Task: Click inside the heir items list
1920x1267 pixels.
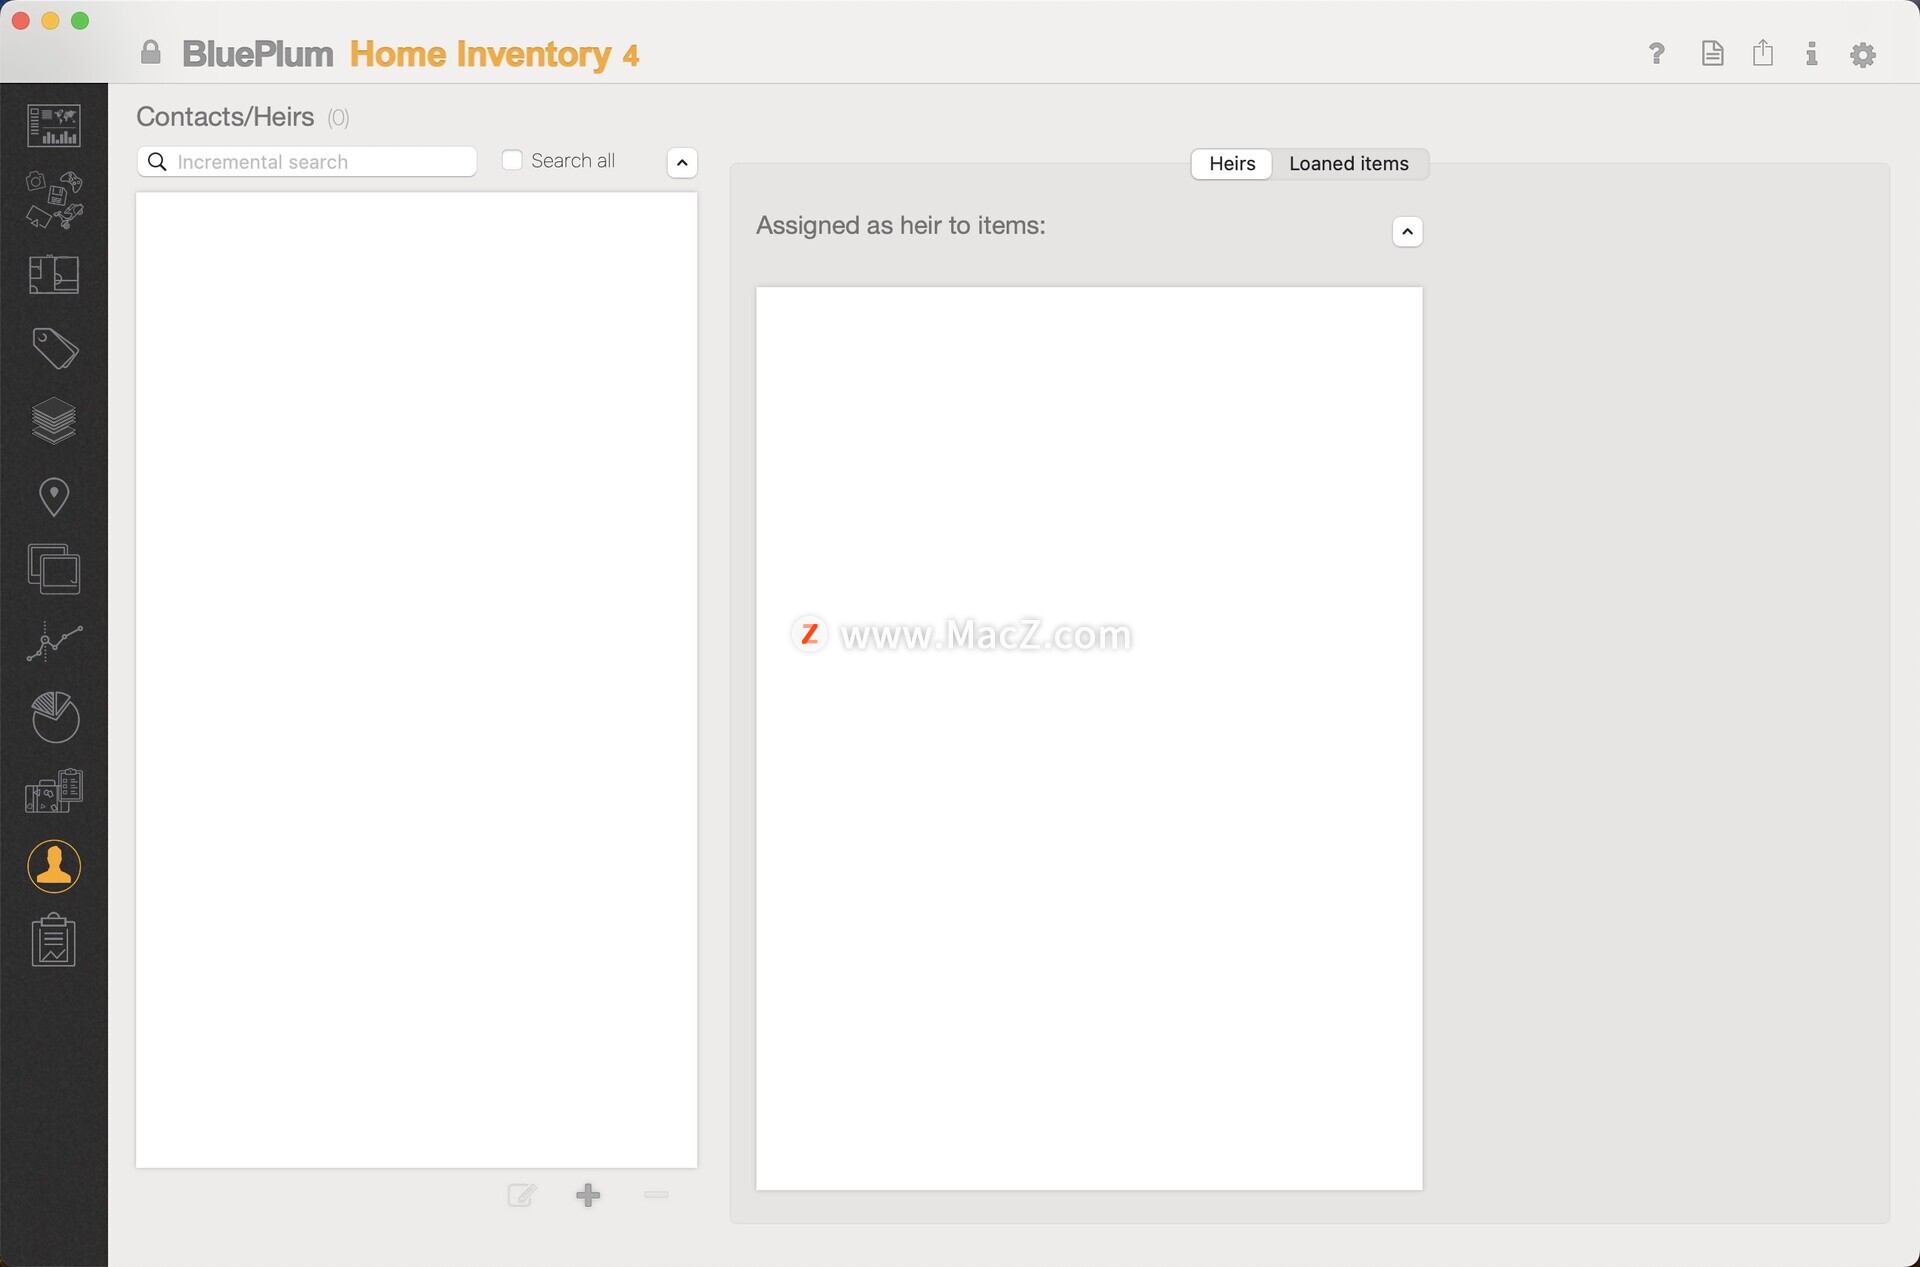Action: click(1089, 738)
